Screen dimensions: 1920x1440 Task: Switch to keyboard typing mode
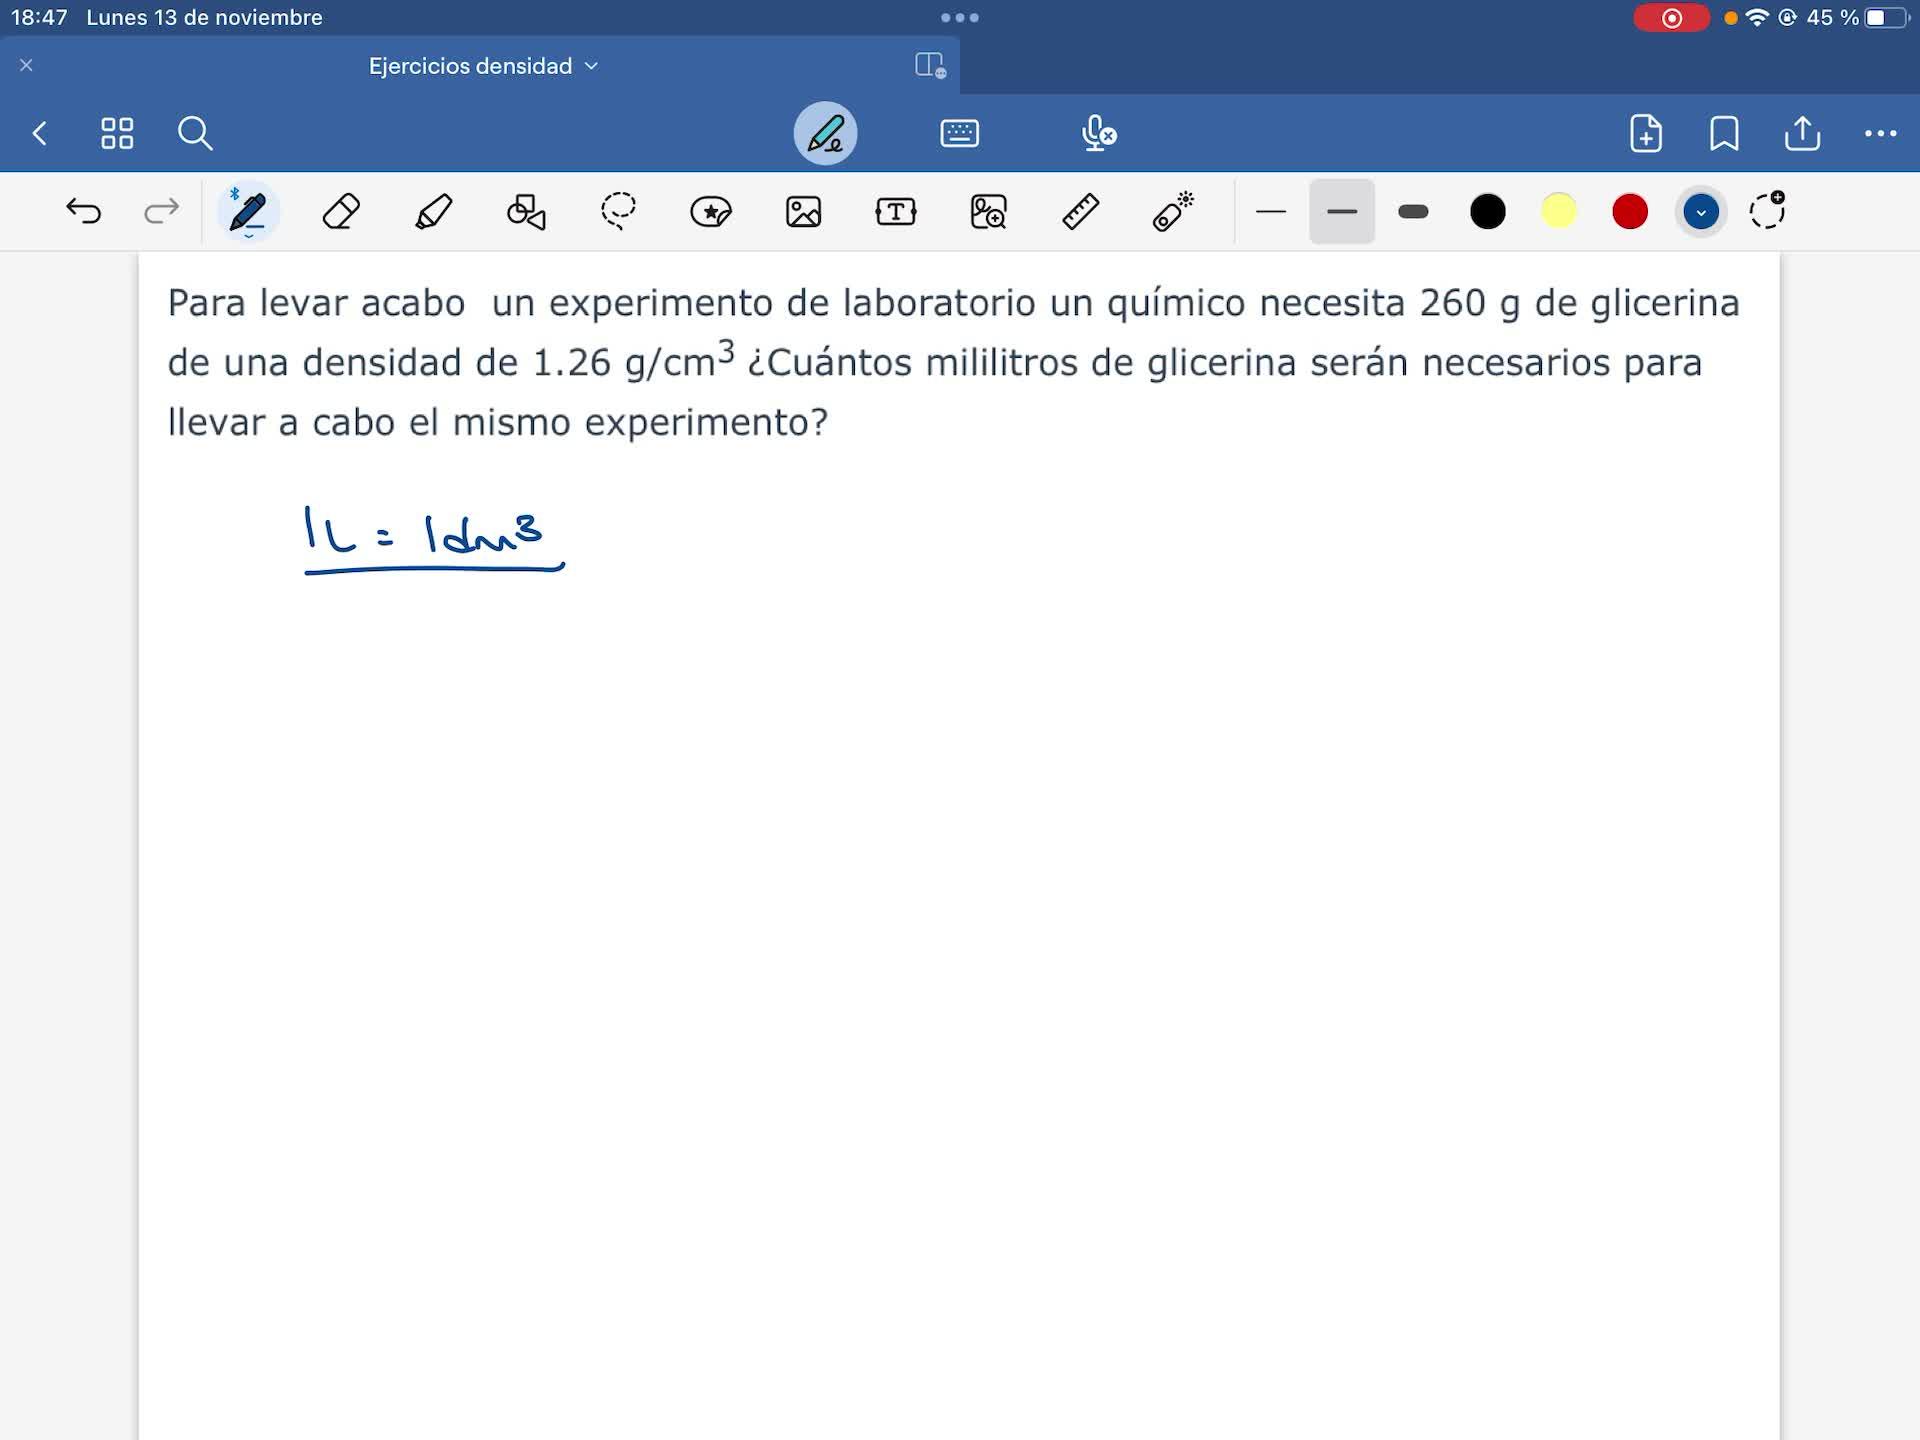959,133
